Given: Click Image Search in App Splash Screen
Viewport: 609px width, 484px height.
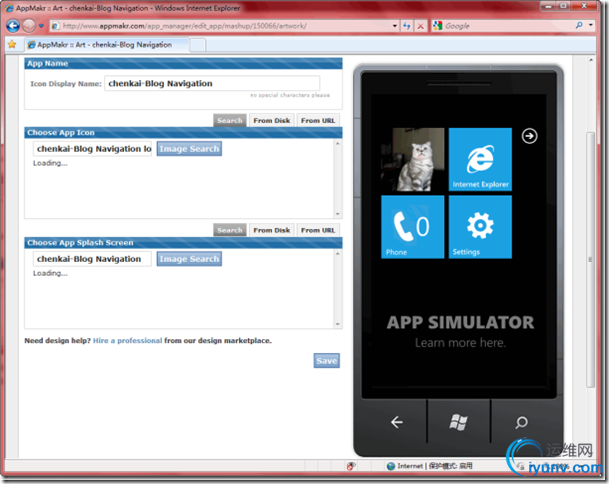Looking at the screenshot, I should 189,259.
